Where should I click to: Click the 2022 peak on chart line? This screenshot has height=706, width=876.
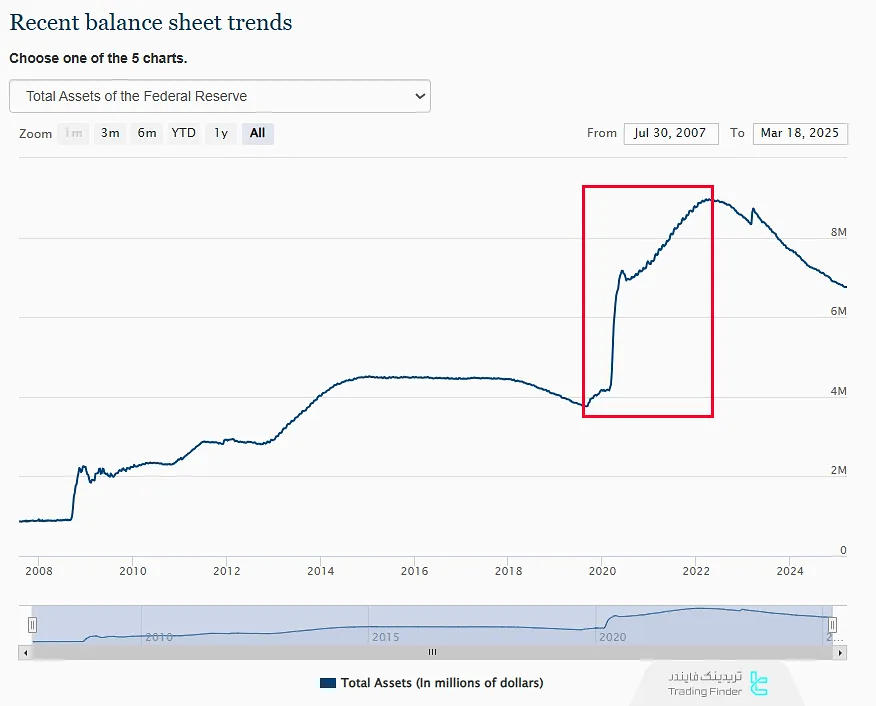[x=709, y=199]
